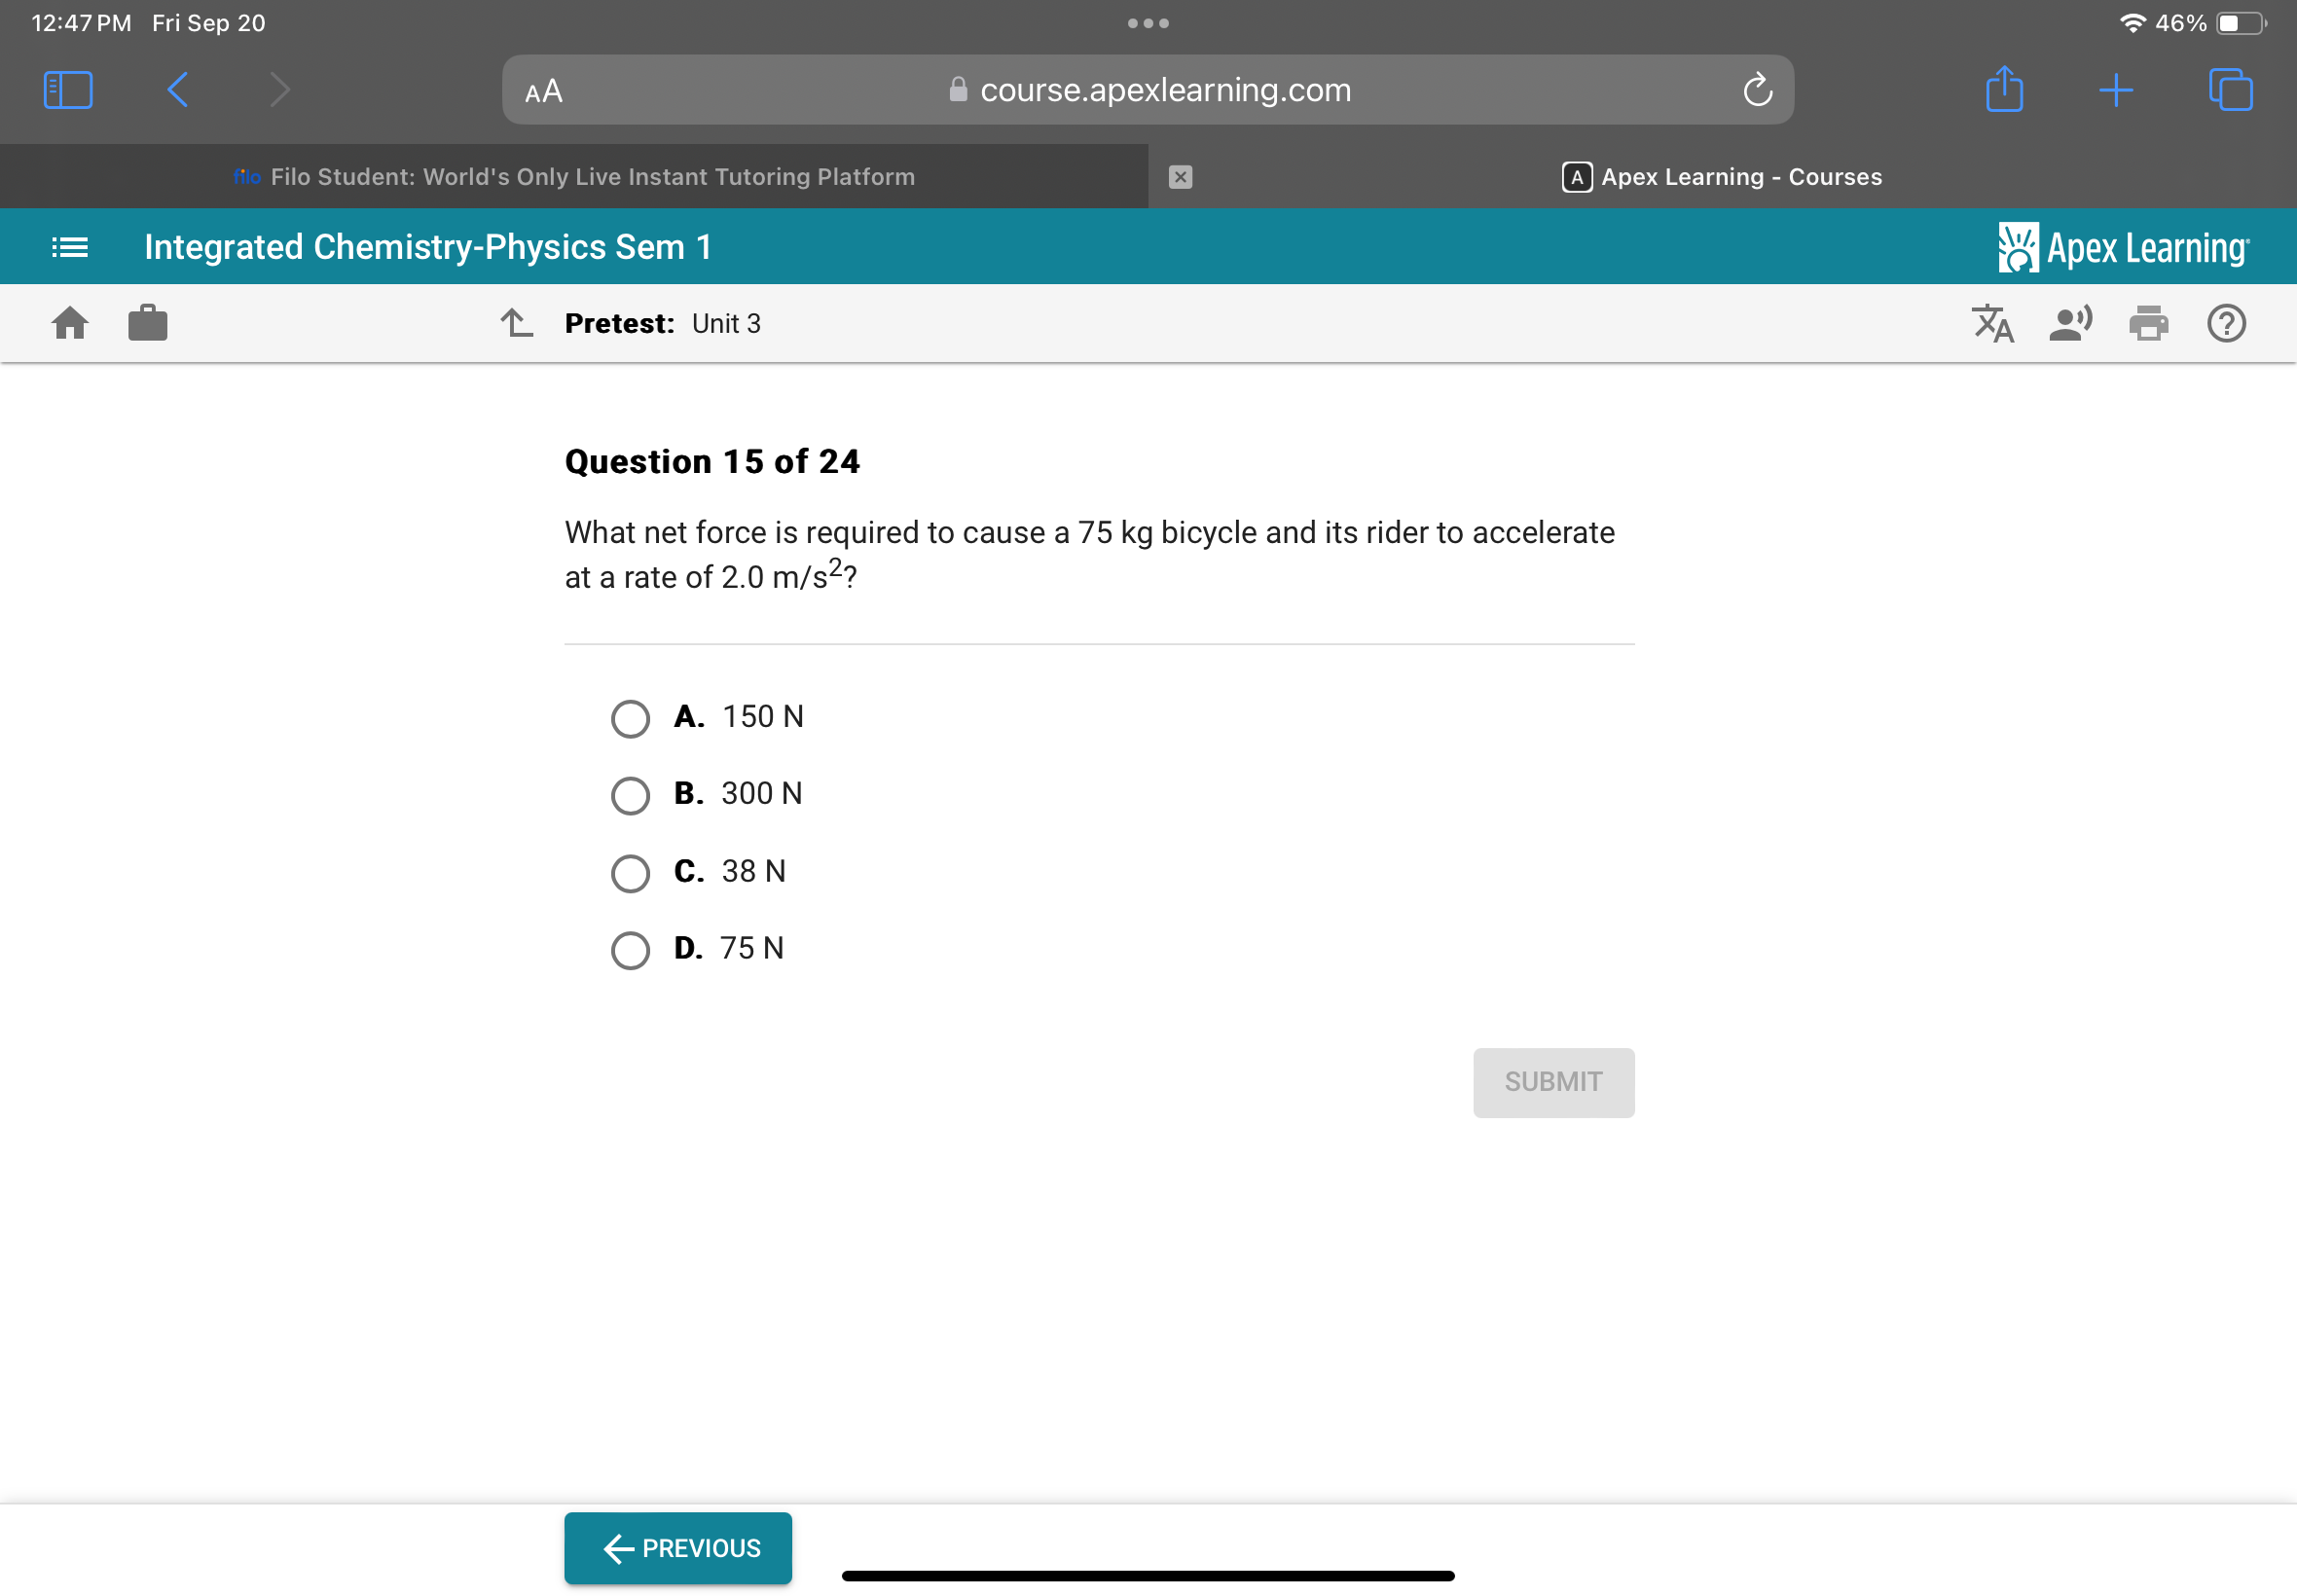Image resolution: width=2297 pixels, height=1596 pixels.
Task: Click the home icon
Action: pyautogui.click(x=72, y=321)
